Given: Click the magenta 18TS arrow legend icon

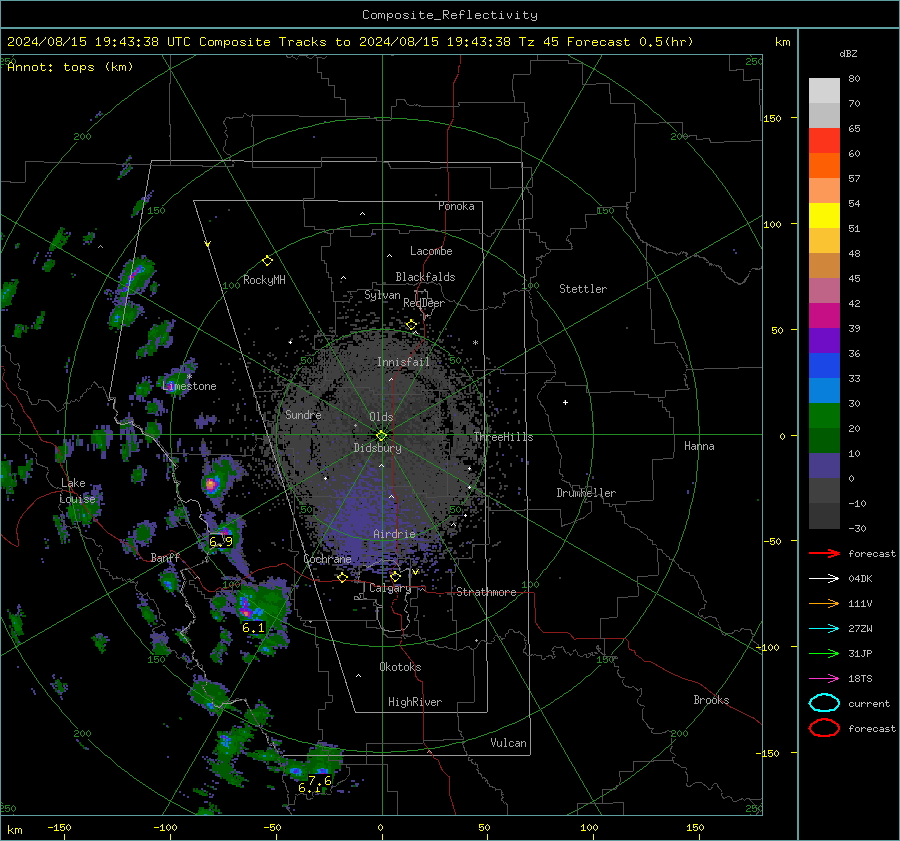Looking at the screenshot, I should pyautogui.click(x=824, y=679).
